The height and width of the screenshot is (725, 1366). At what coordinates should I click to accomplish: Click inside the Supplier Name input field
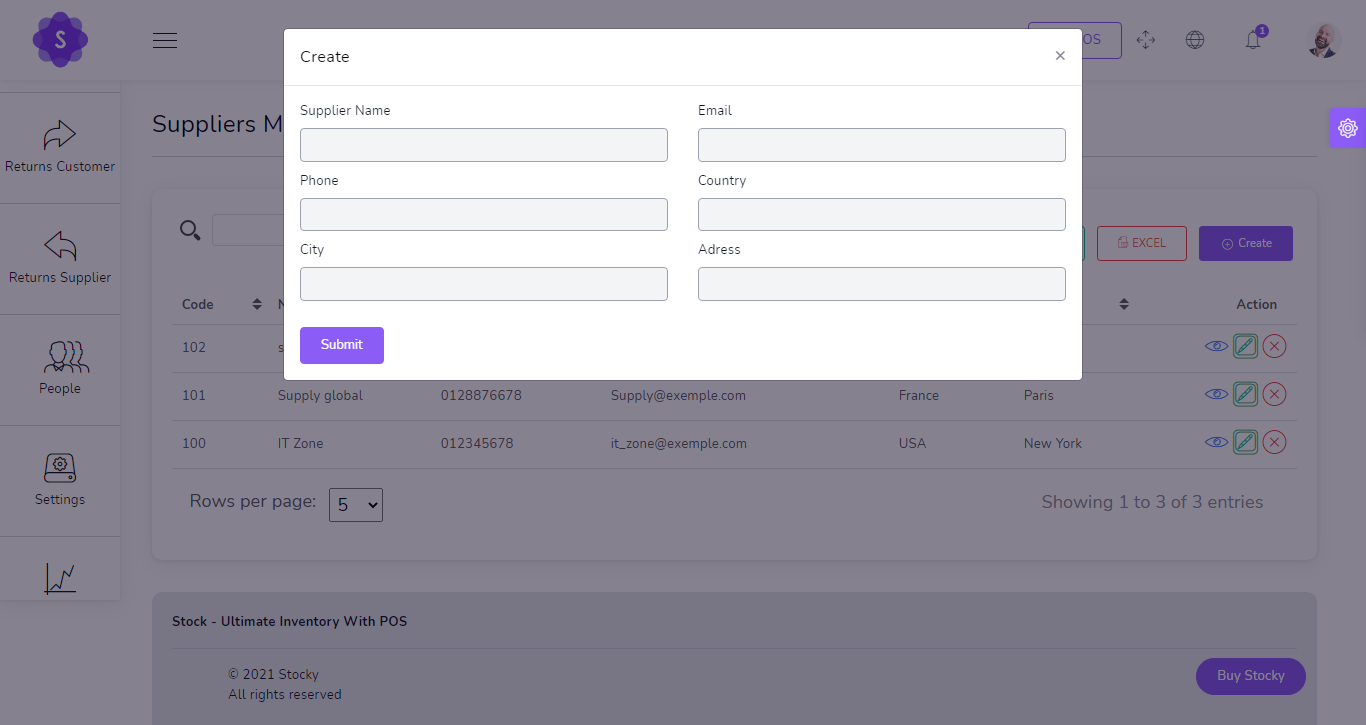pyautogui.click(x=483, y=144)
